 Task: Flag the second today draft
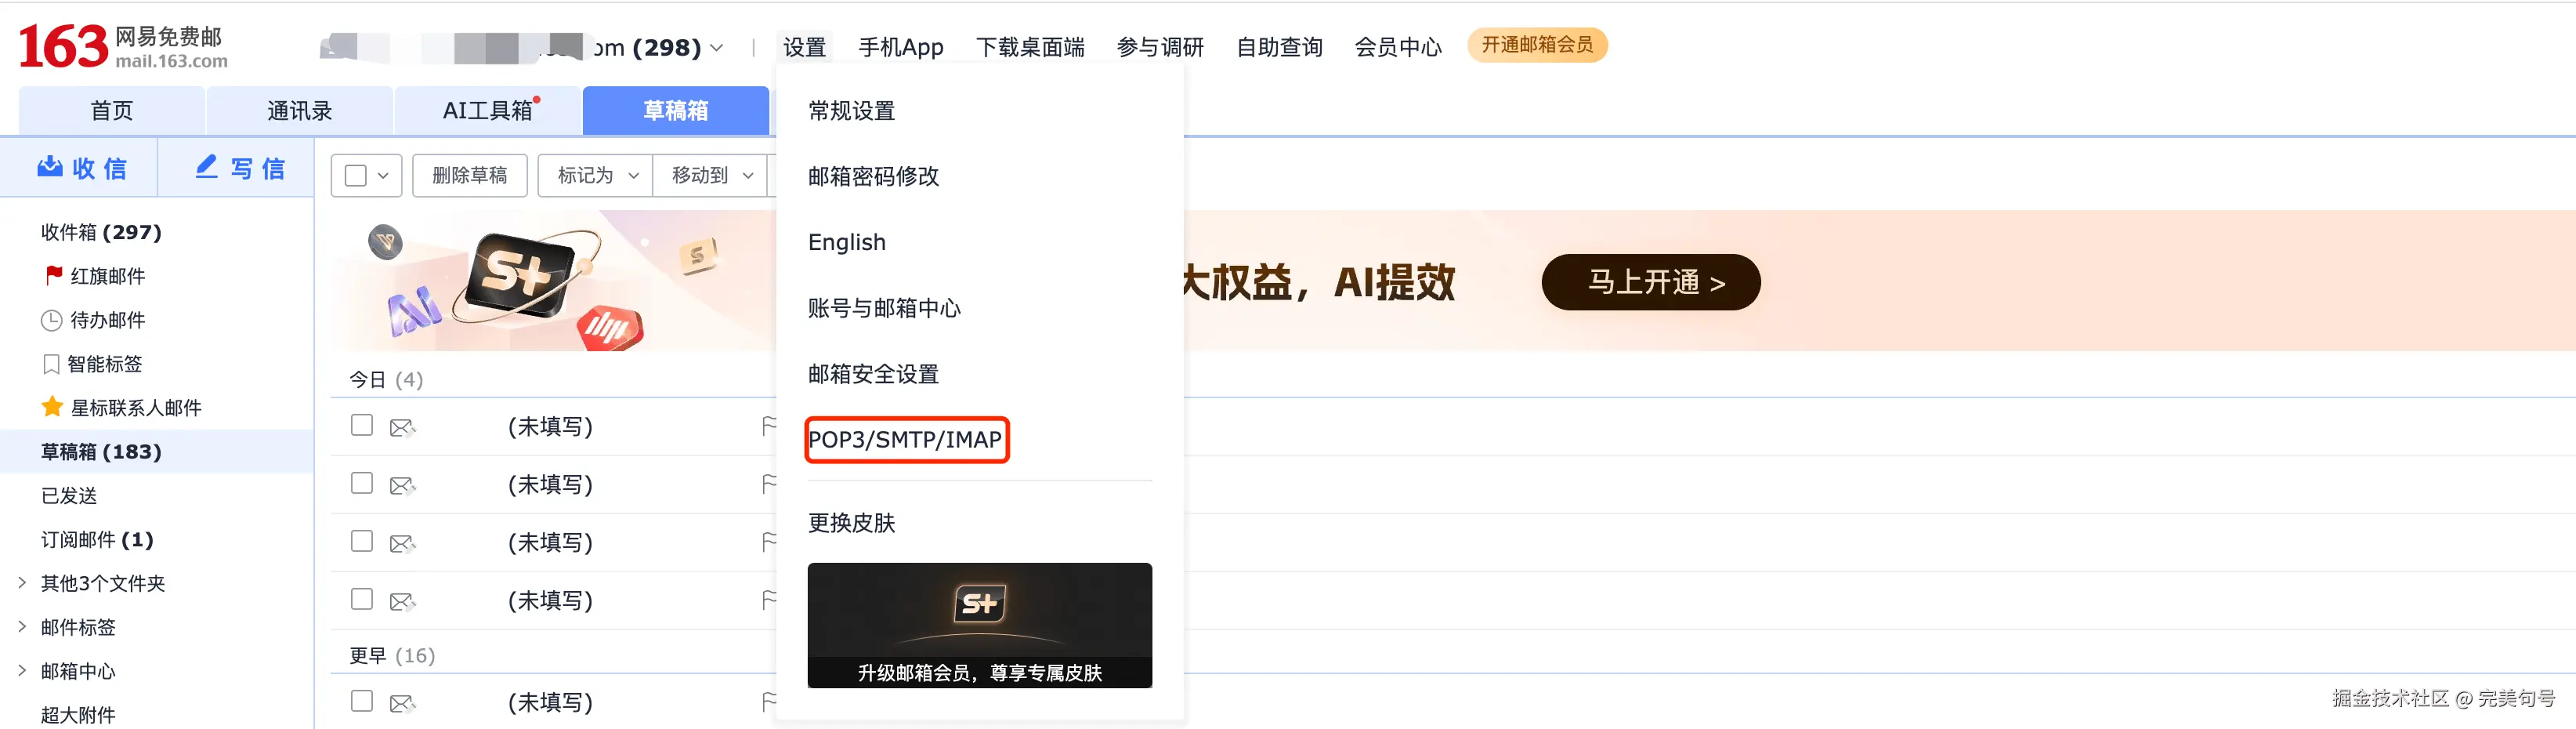click(769, 485)
